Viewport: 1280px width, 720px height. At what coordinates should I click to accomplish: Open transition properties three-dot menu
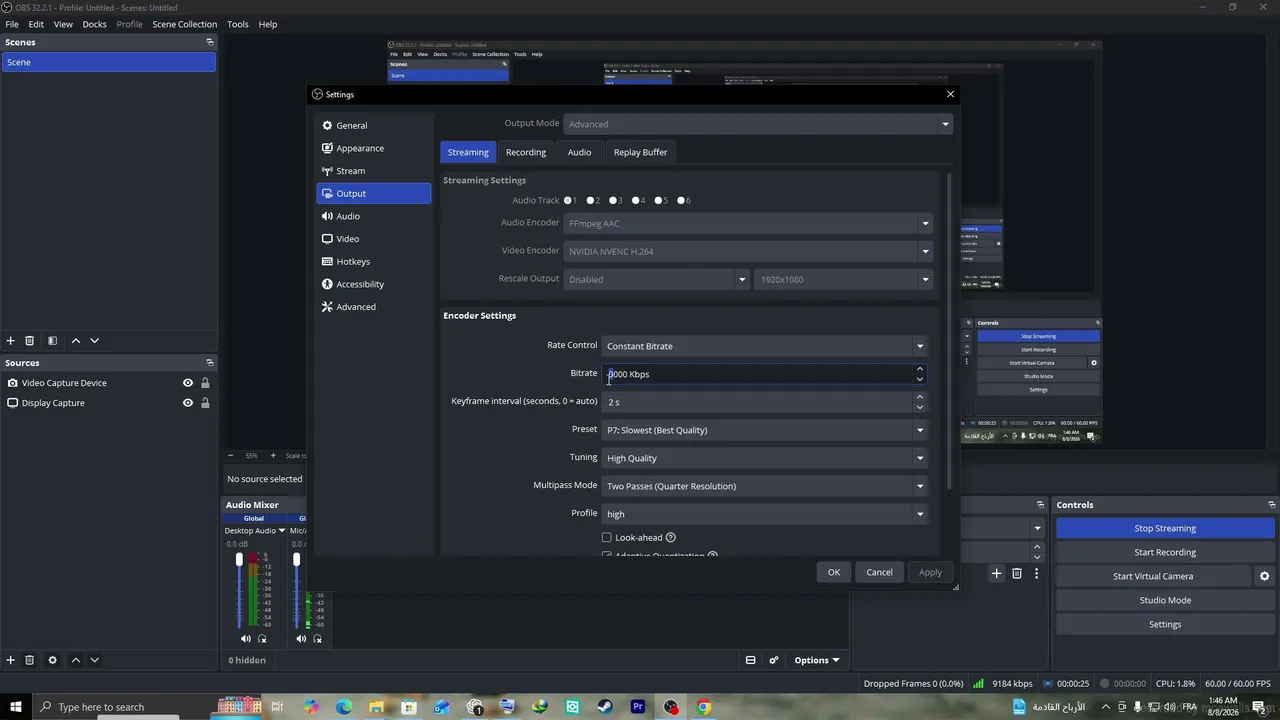coord(1037,573)
